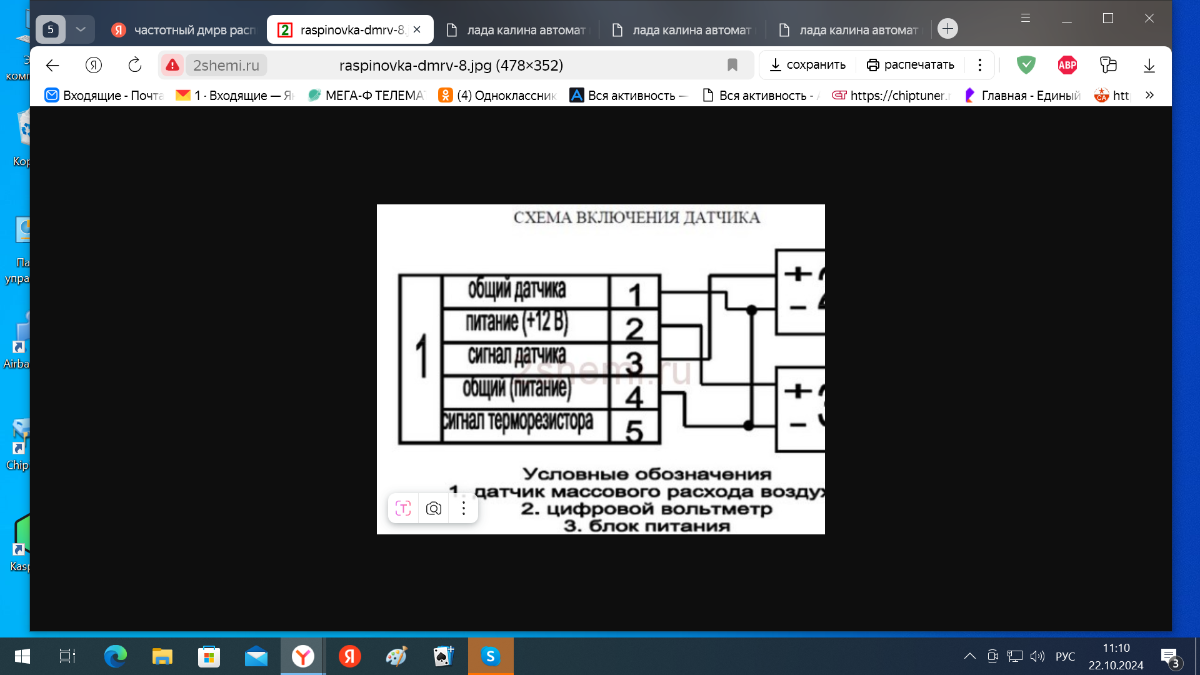Expand the bookmarks overflow chevron '»'
The height and width of the screenshot is (675, 1200).
pyautogui.click(x=1149, y=96)
